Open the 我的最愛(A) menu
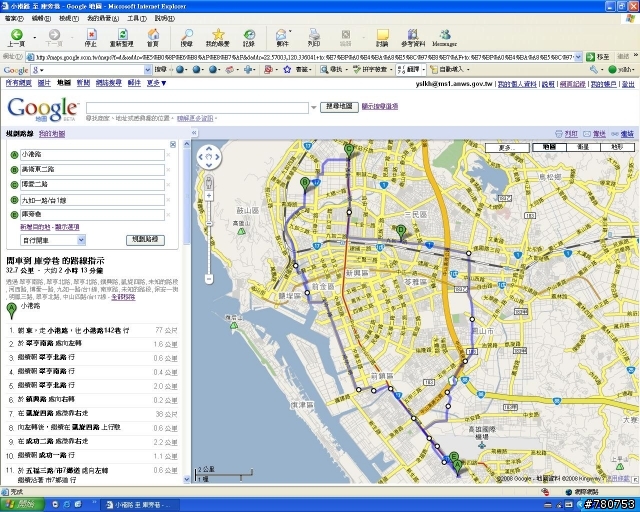640x512 pixels. [x=103, y=18]
